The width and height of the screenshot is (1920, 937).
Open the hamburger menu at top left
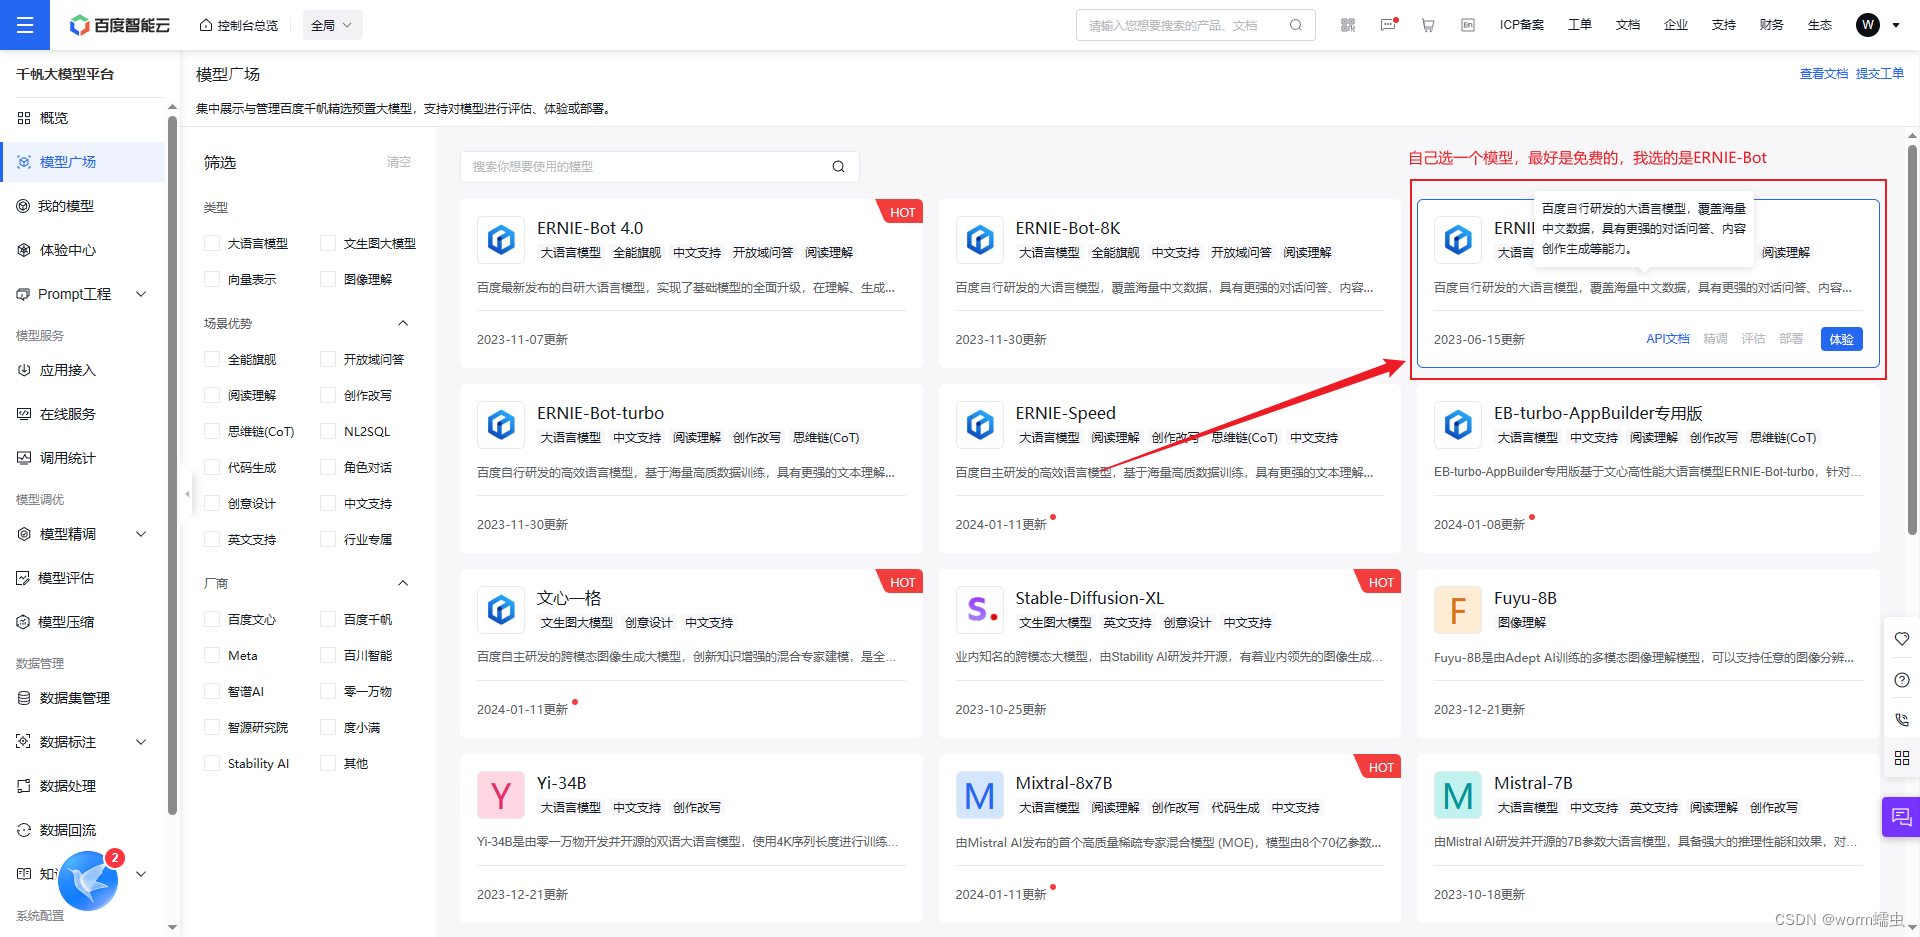click(x=25, y=25)
